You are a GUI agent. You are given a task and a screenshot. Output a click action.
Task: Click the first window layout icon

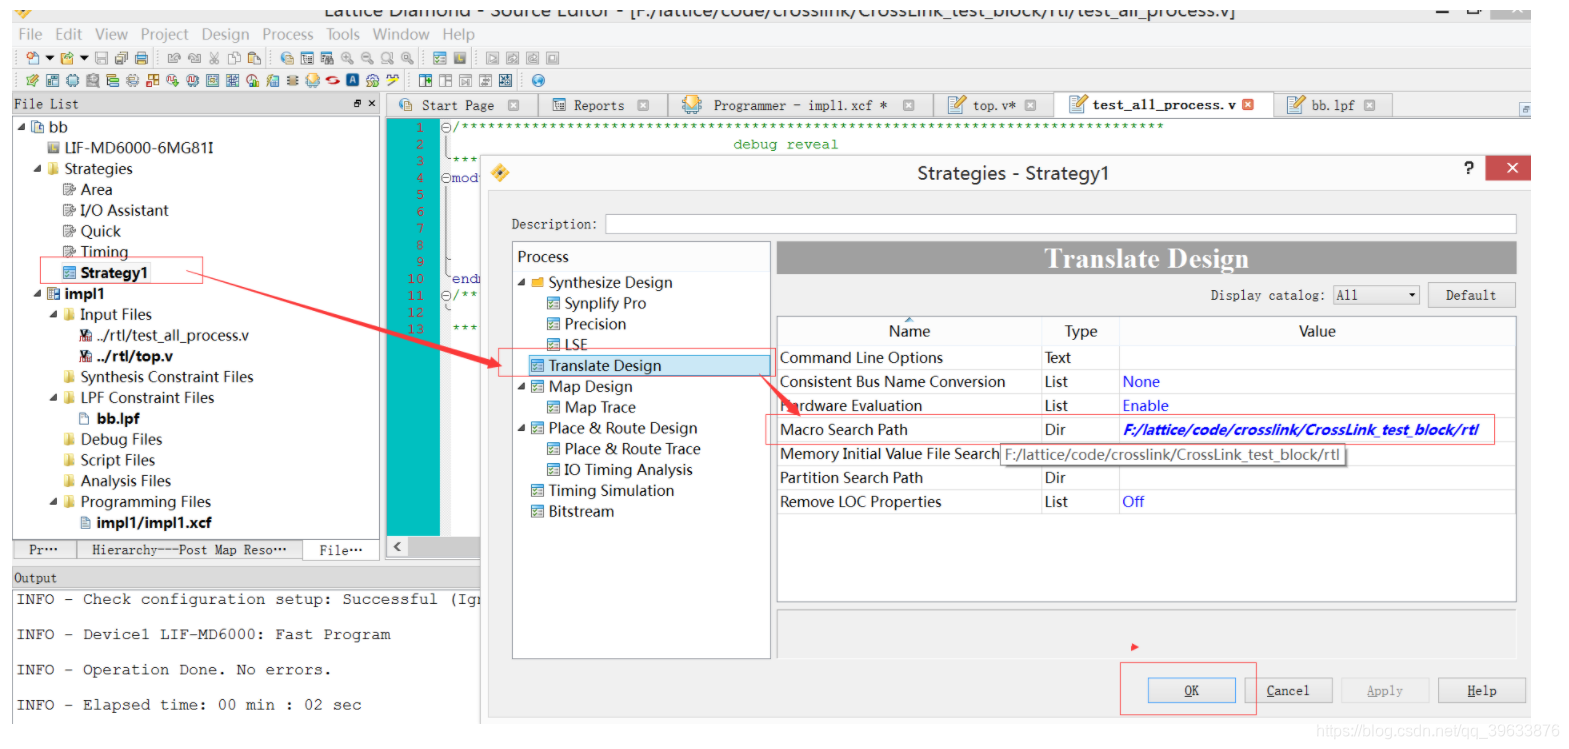[x=425, y=80]
